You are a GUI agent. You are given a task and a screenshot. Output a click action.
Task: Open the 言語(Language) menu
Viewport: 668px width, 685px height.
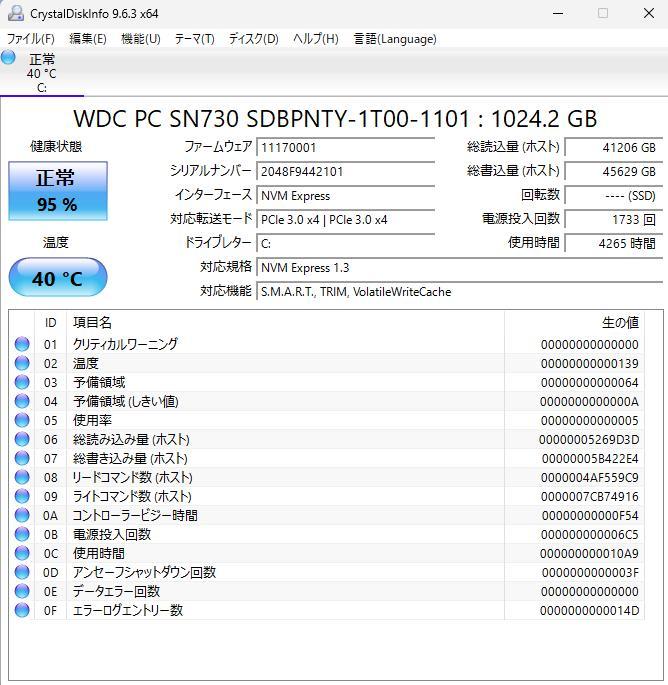[x=395, y=39]
